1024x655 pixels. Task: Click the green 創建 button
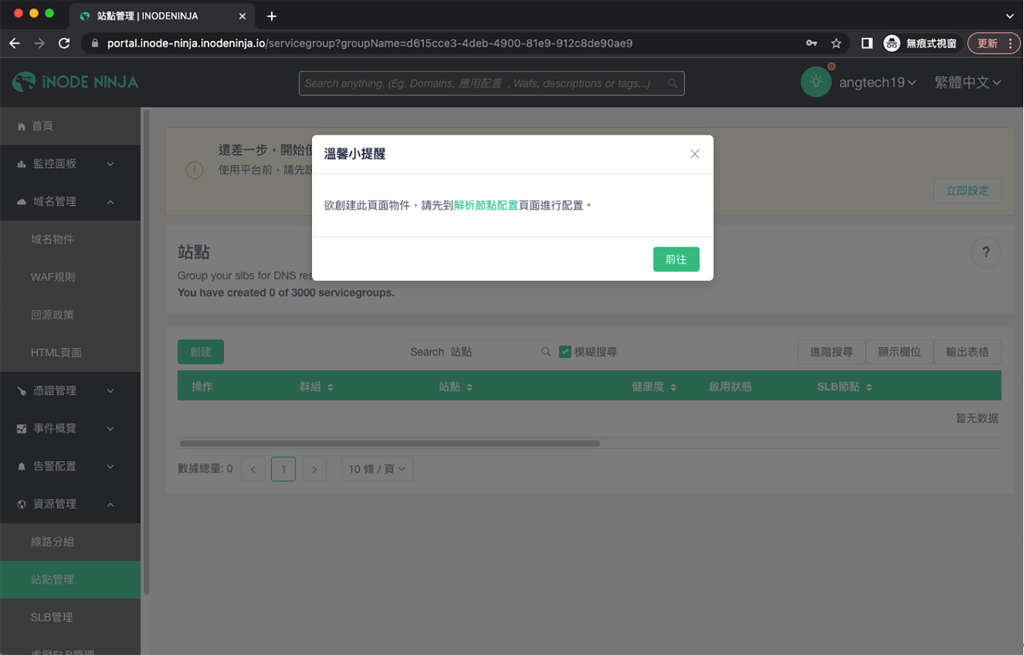click(200, 352)
